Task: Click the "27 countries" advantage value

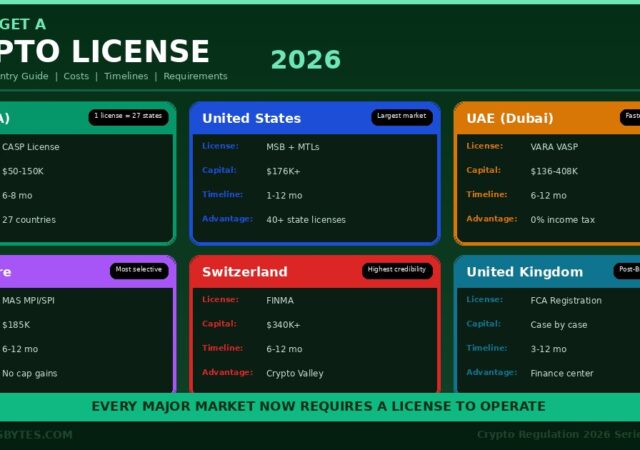Action: pos(29,220)
